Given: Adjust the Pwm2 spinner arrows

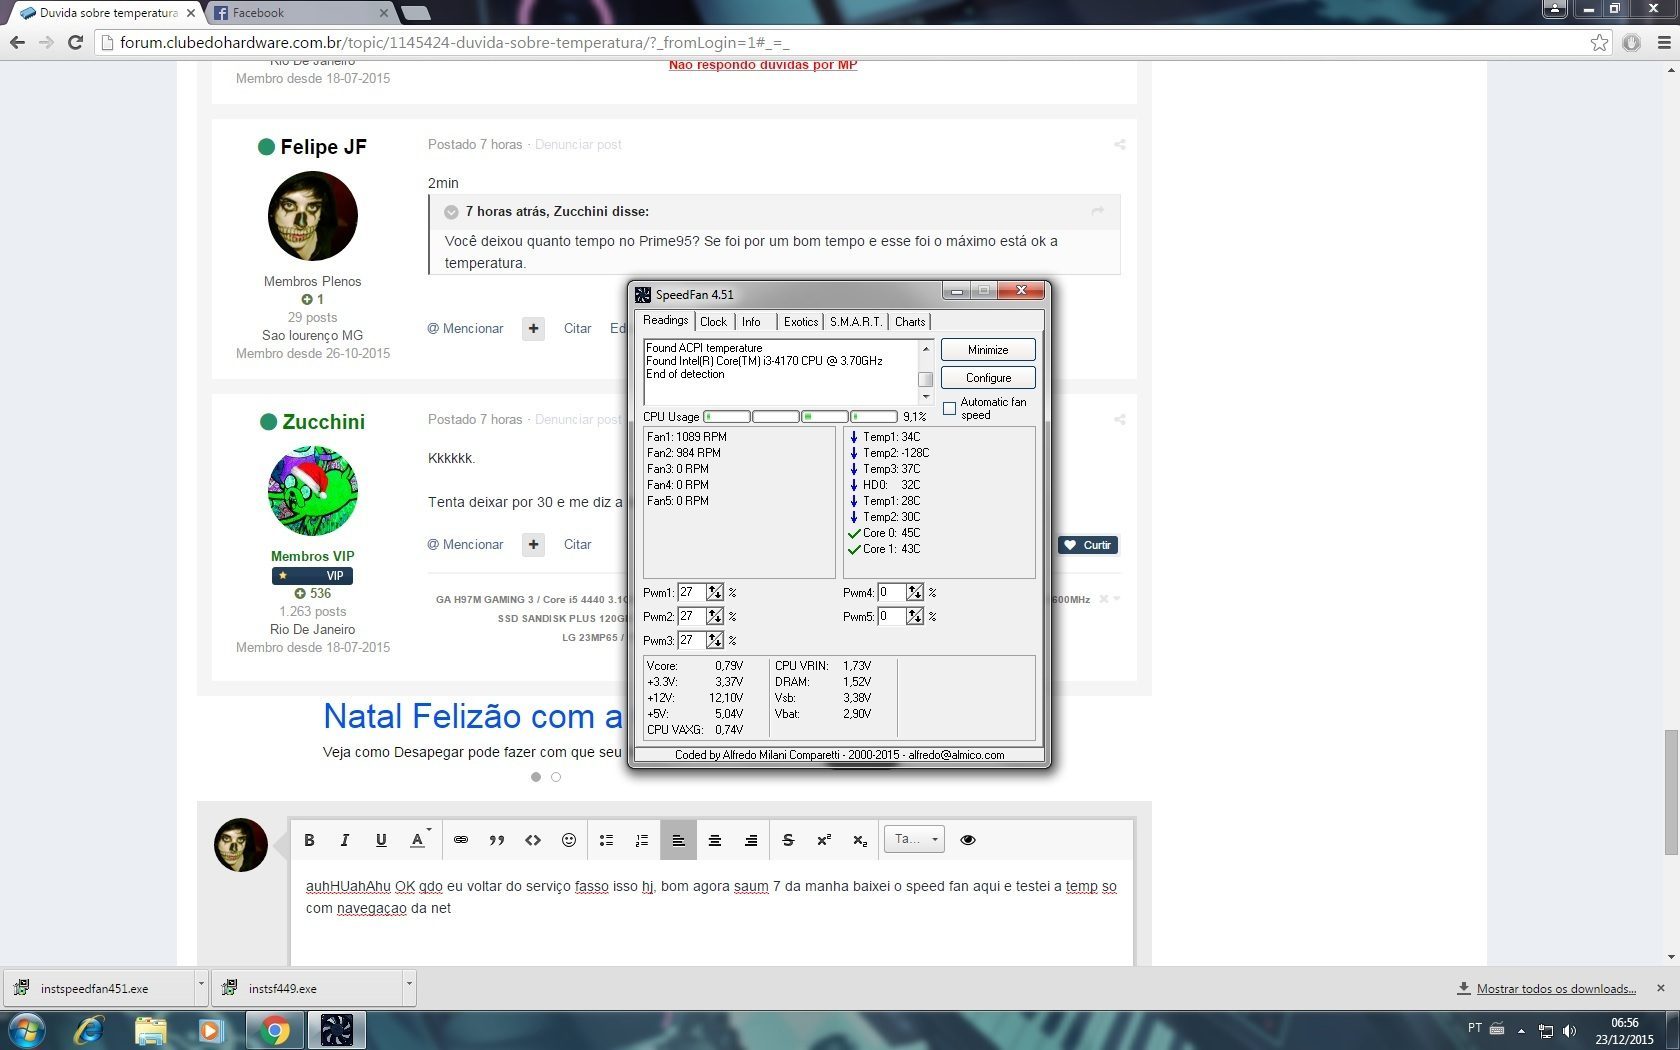Looking at the screenshot, I should click(715, 617).
